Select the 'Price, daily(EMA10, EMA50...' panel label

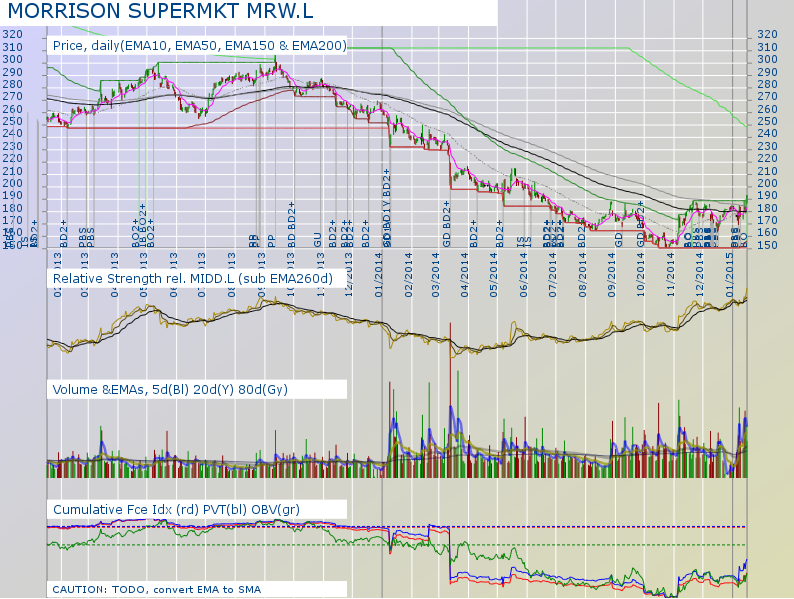click(x=200, y=46)
